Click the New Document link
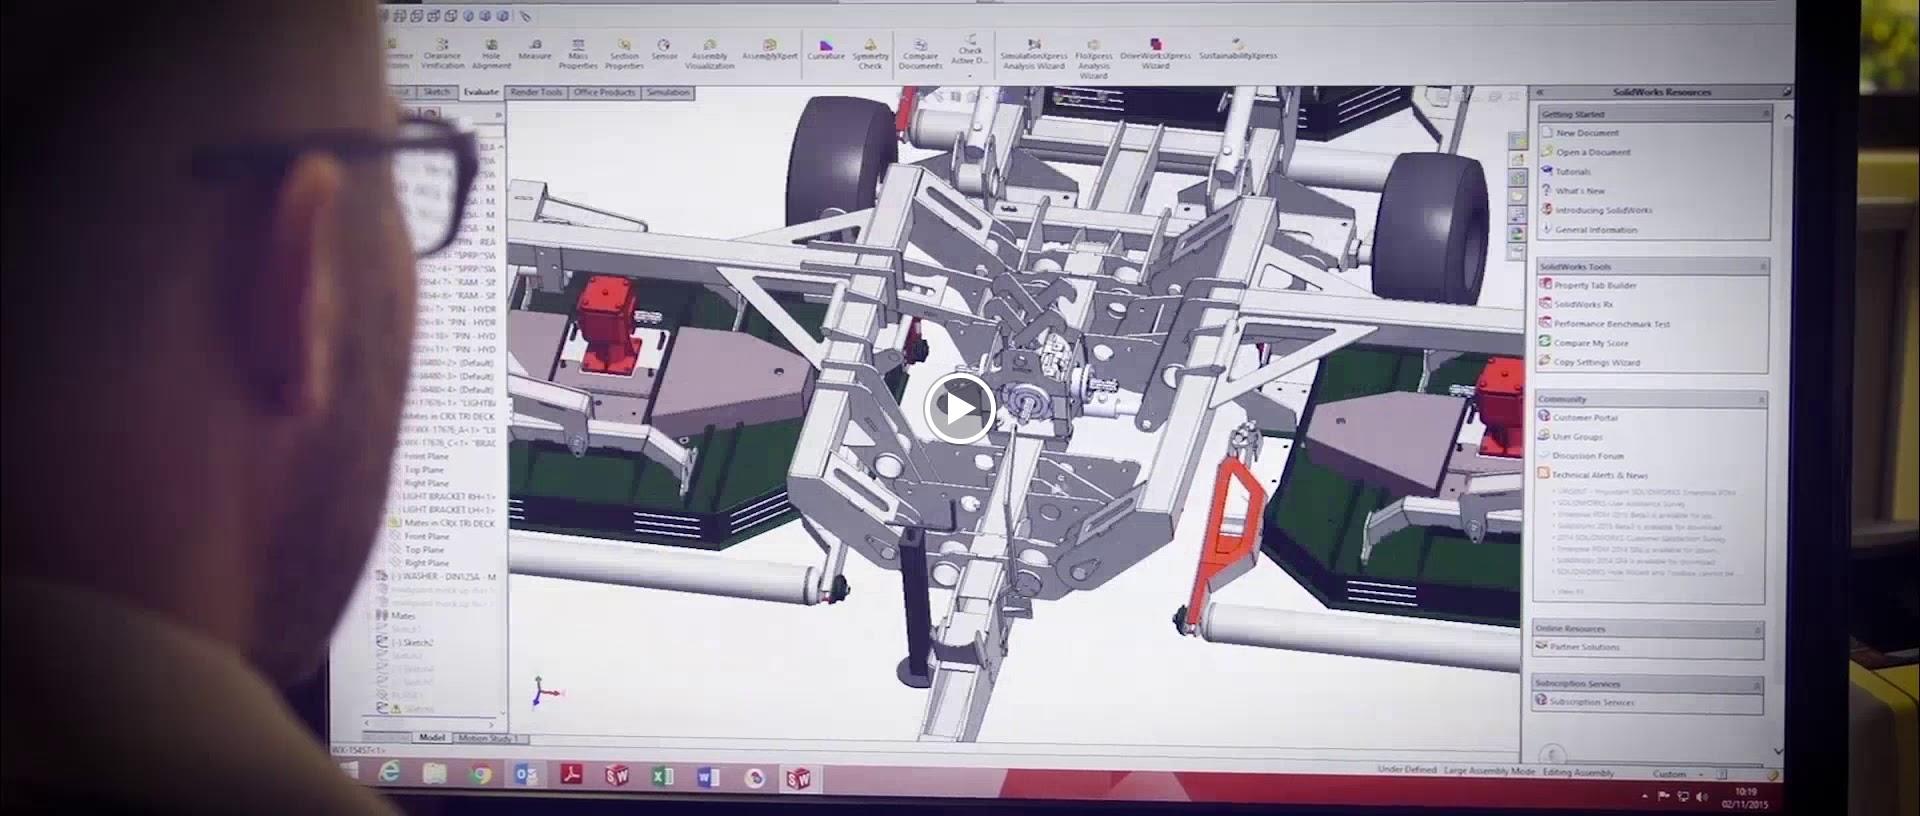The image size is (1920, 816). pos(1587,133)
